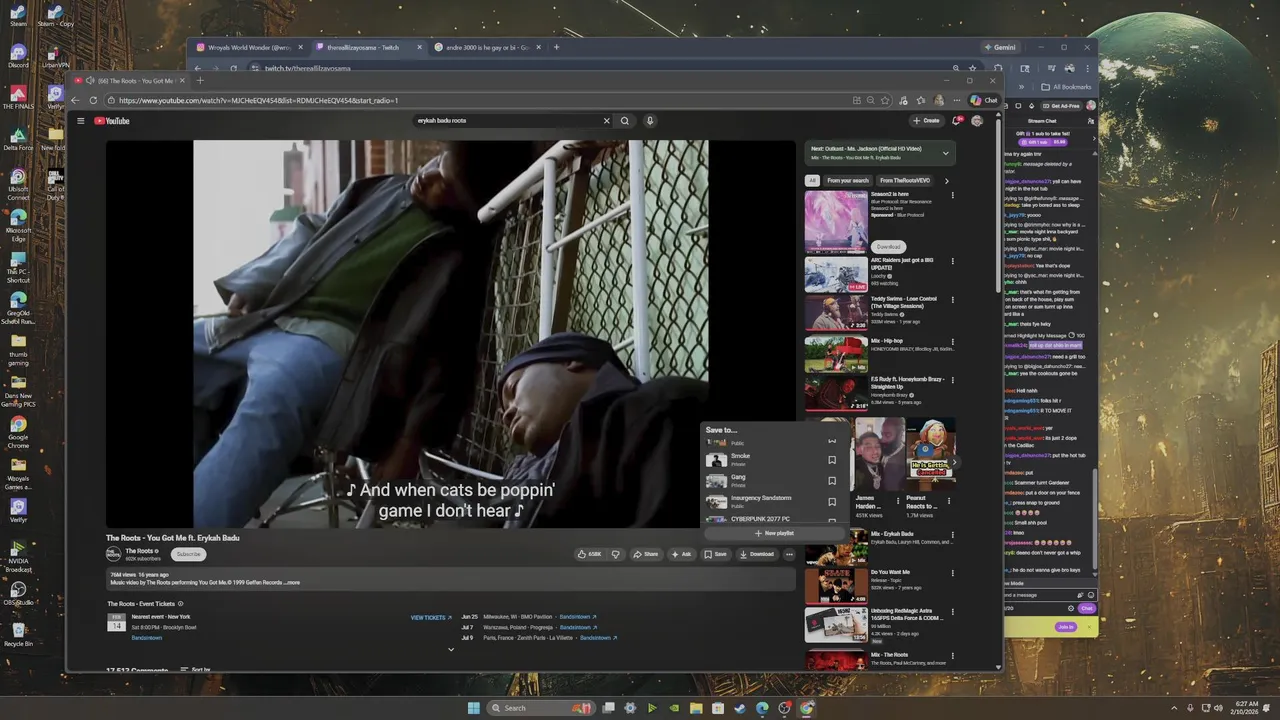Switch to Wroyals World Wonder browser tab

(x=250, y=47)
